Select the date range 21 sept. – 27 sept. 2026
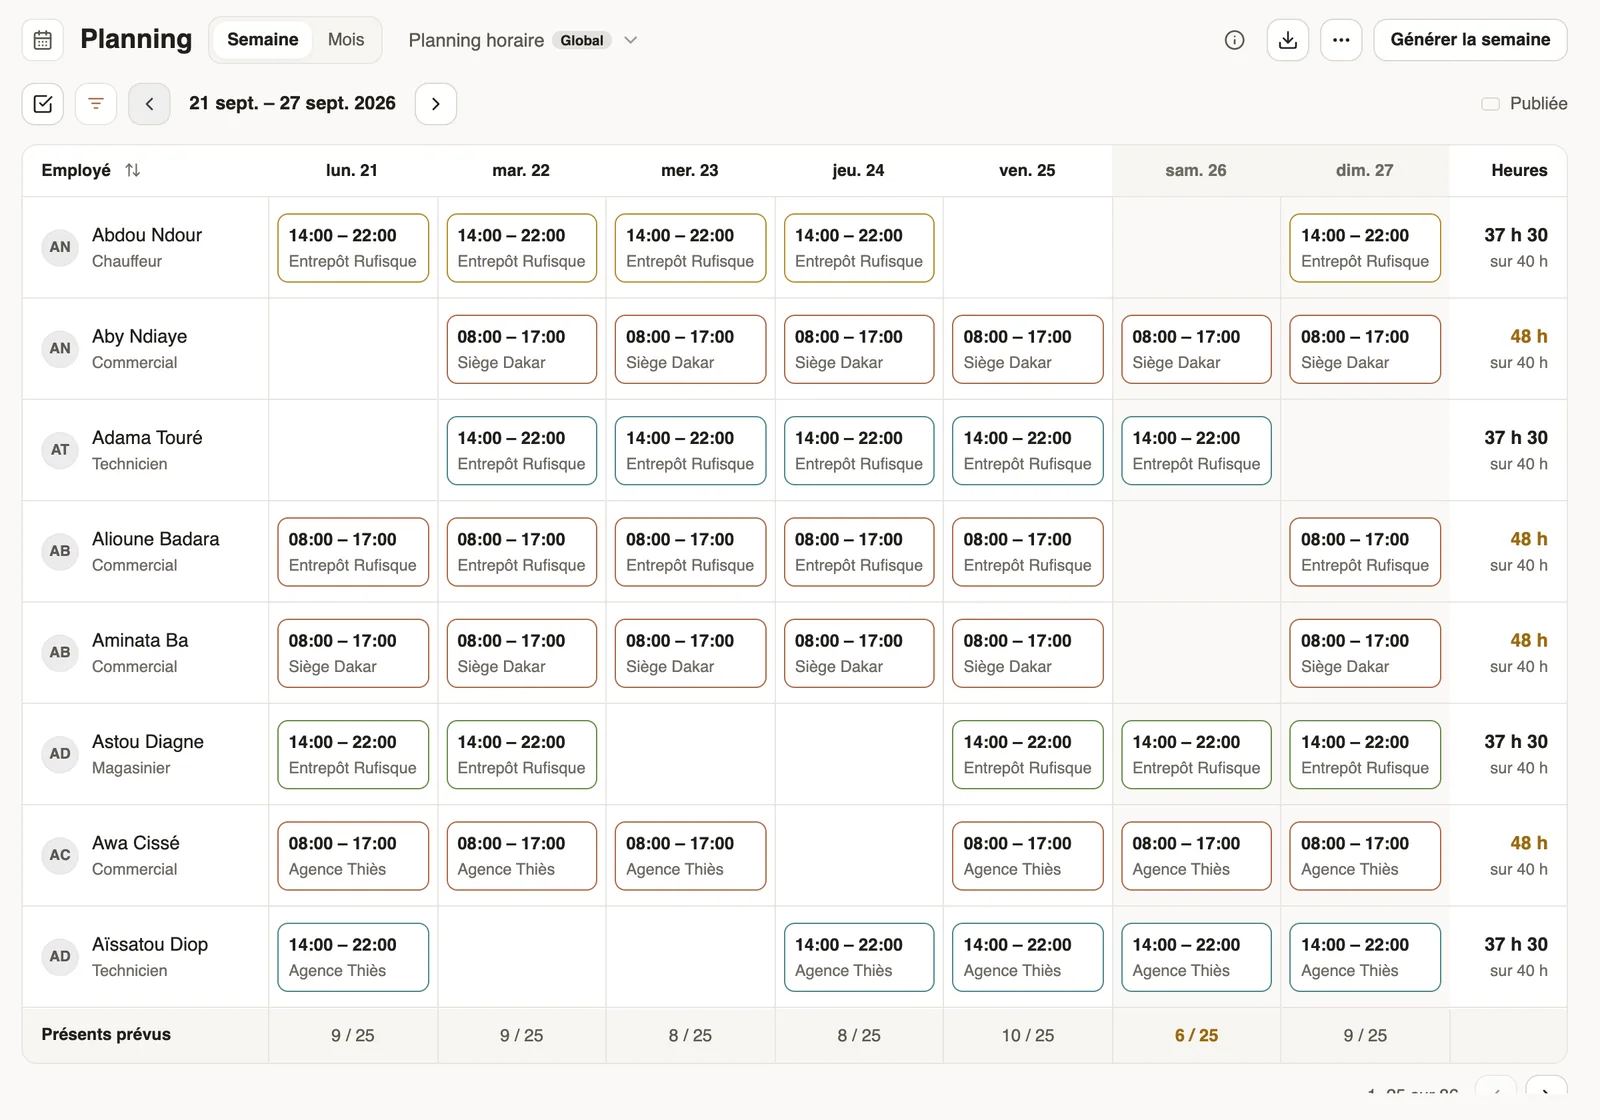Screen dimensions: 1600x1120 [292, 103]
